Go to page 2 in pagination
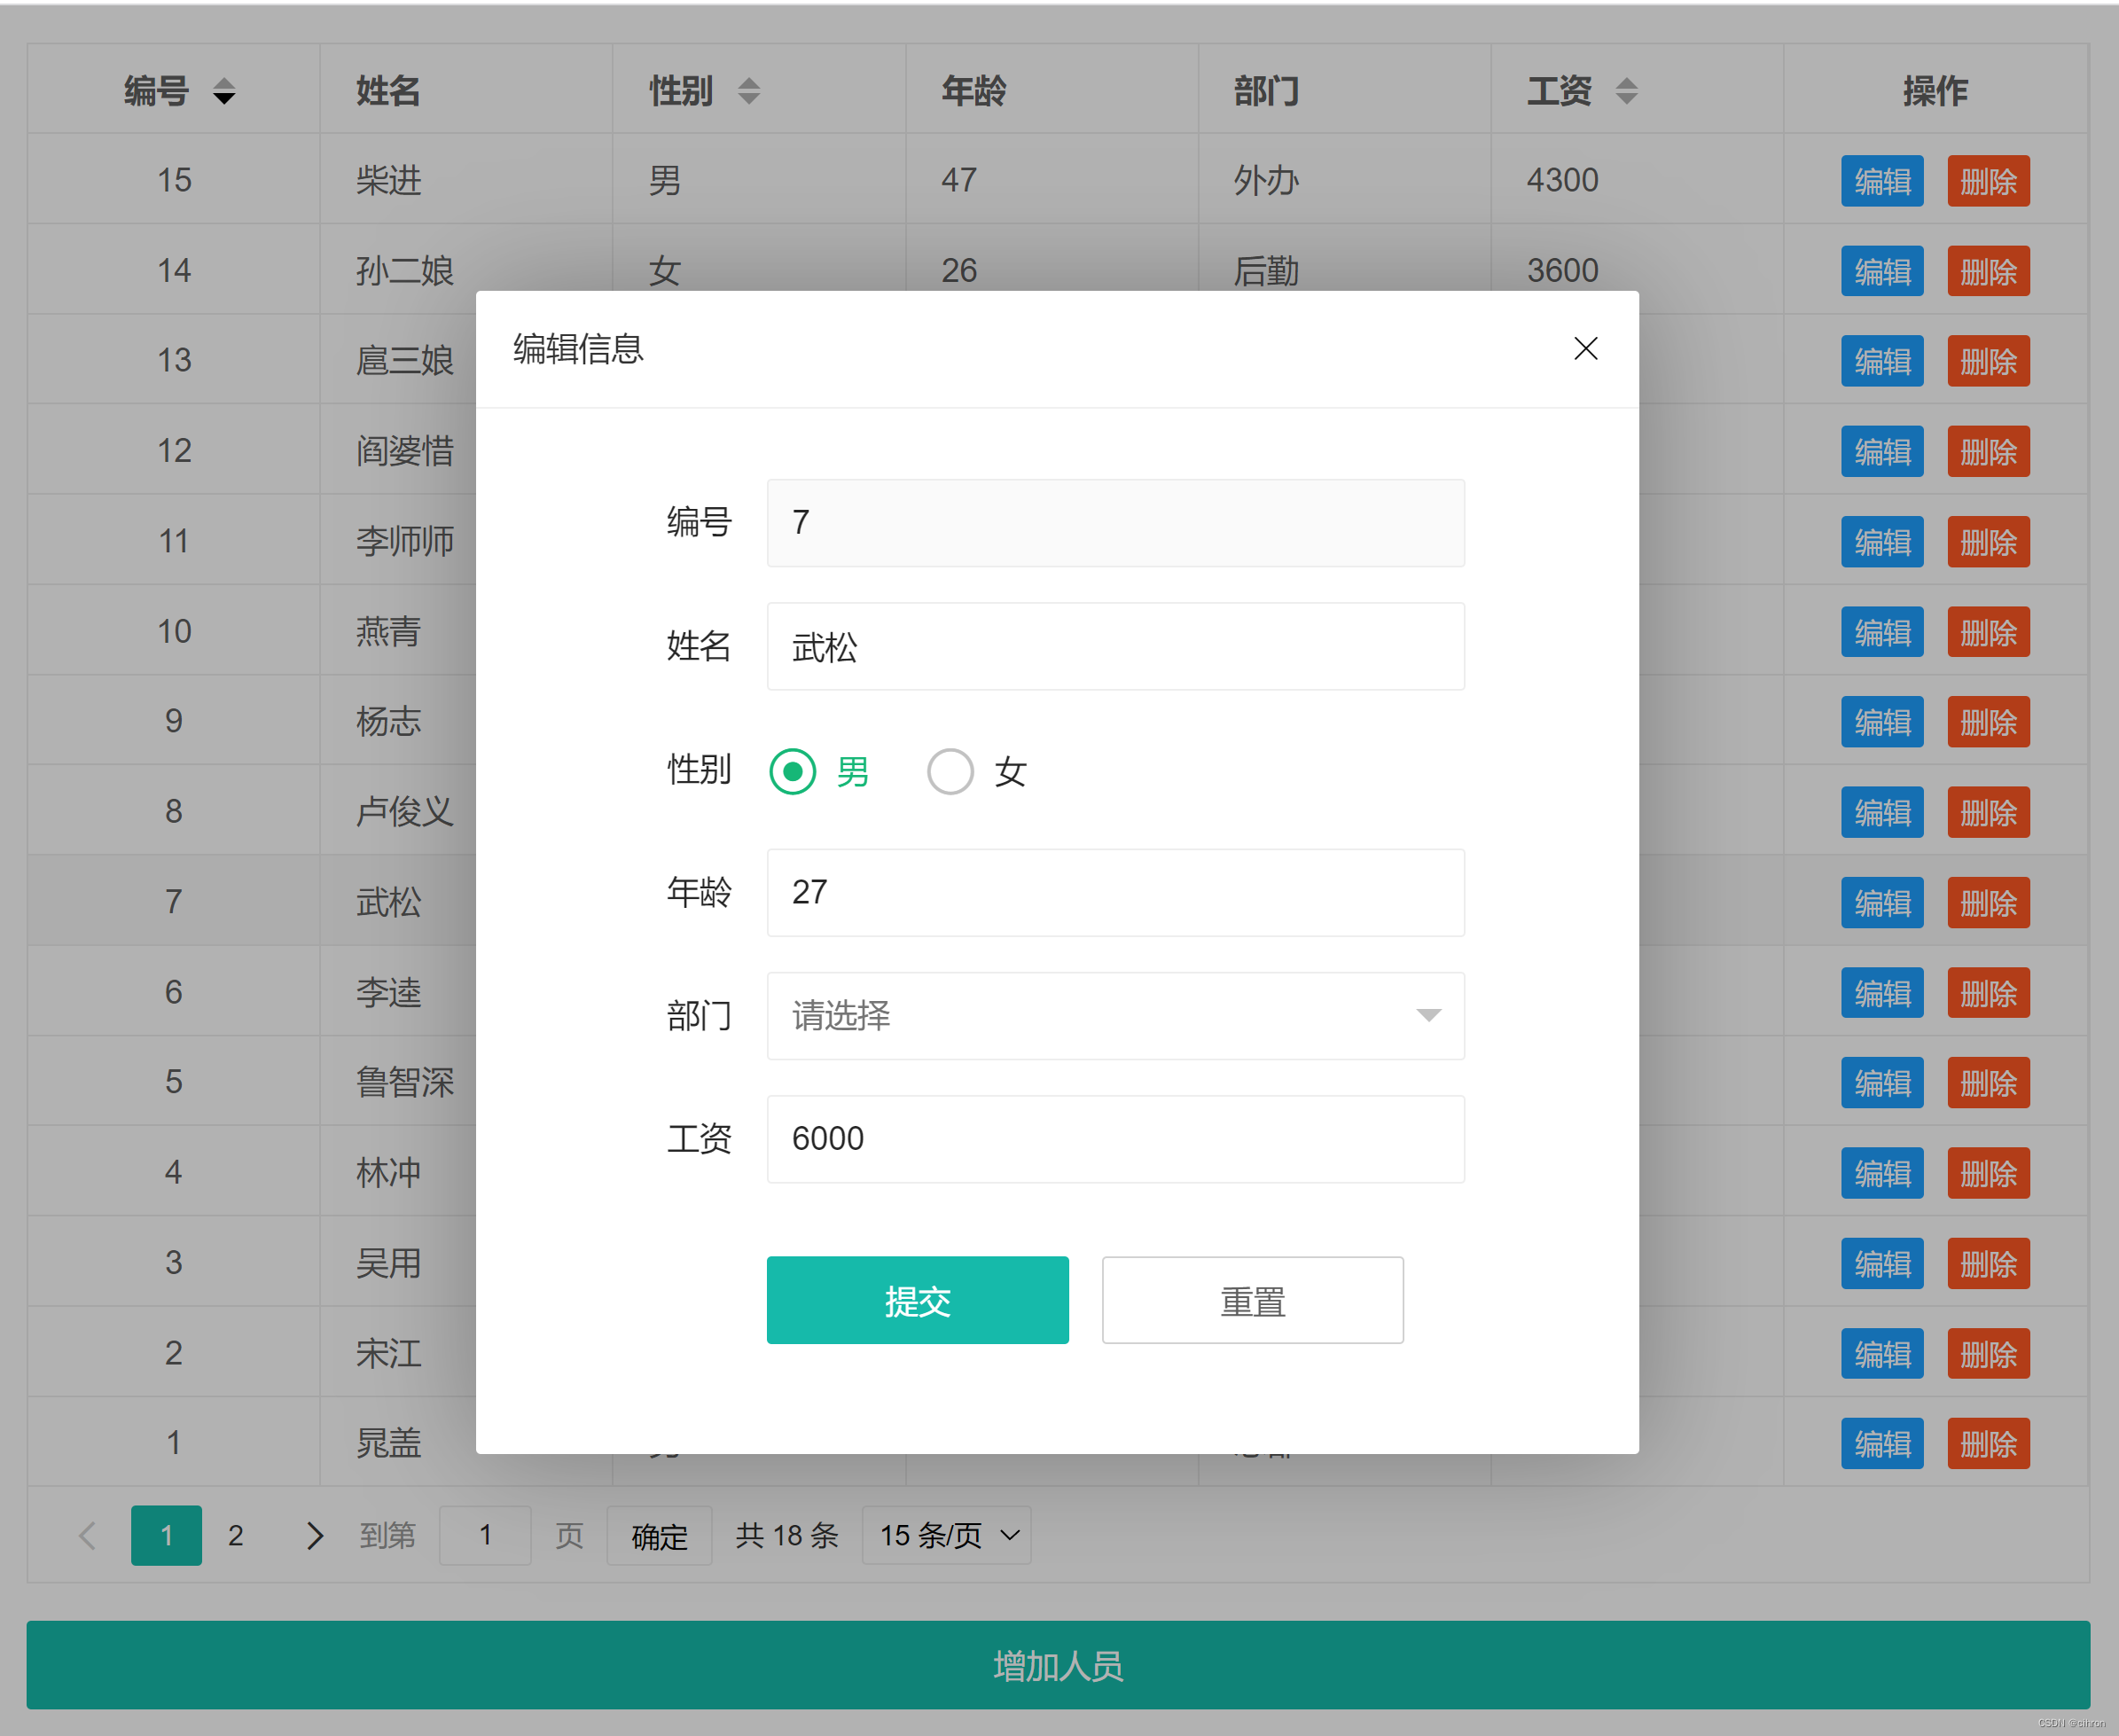Viewport: 2119px width, 1736px height. [x=236, y=1535]
